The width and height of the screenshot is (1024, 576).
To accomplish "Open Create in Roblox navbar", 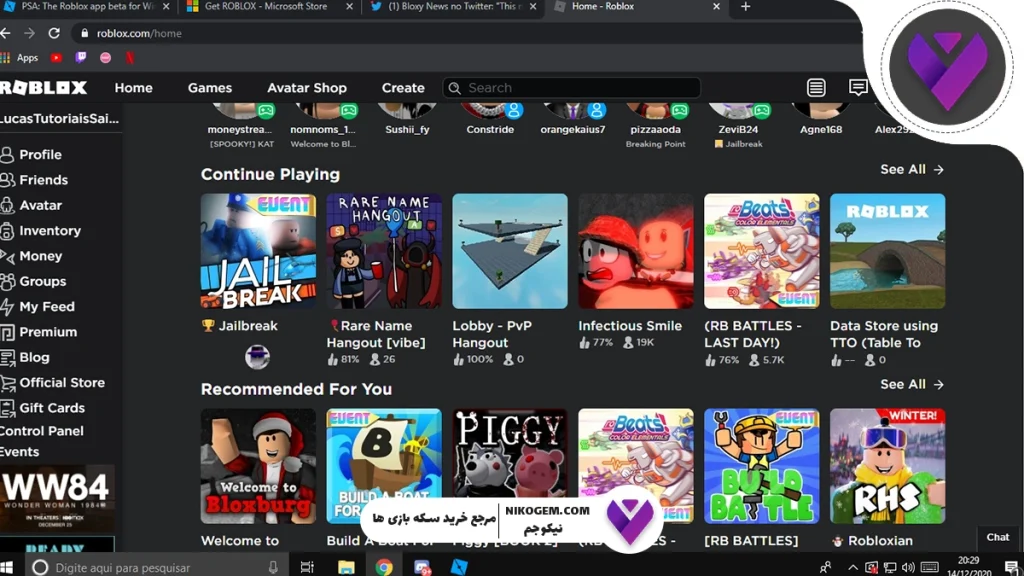I will 403,88.
